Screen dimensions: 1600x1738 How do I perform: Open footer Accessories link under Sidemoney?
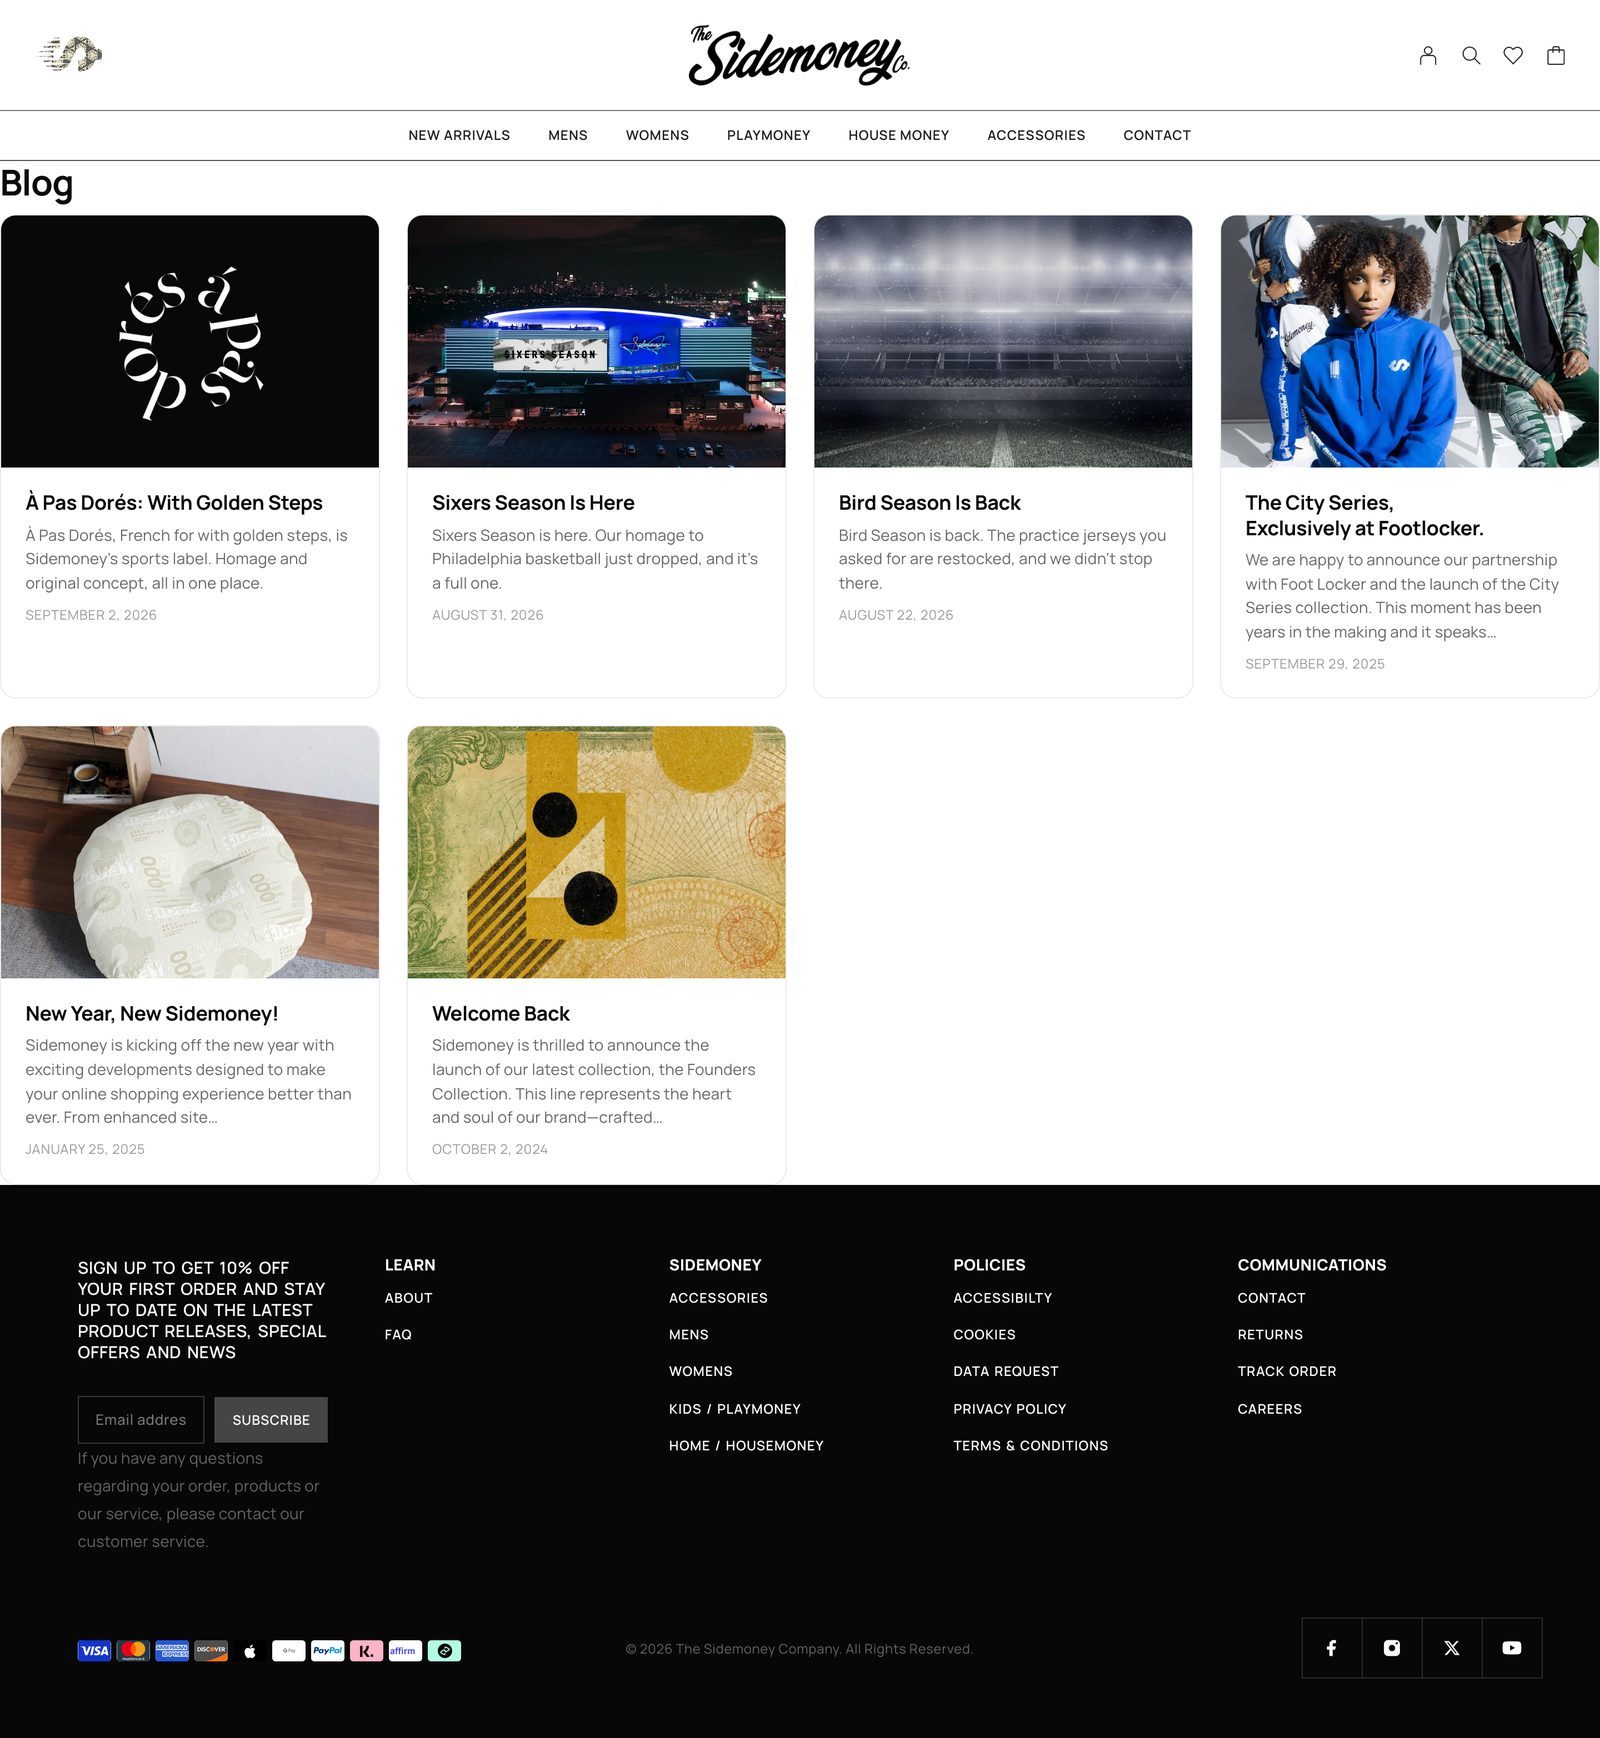pyautogui.click(x=718, y=1298)
